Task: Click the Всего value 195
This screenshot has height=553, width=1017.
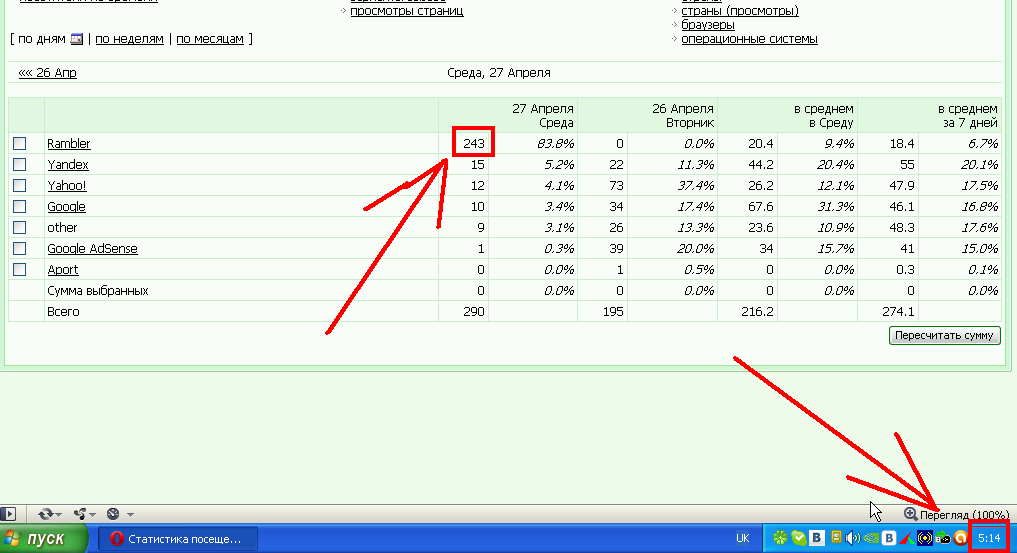Action: pos(613,312)
